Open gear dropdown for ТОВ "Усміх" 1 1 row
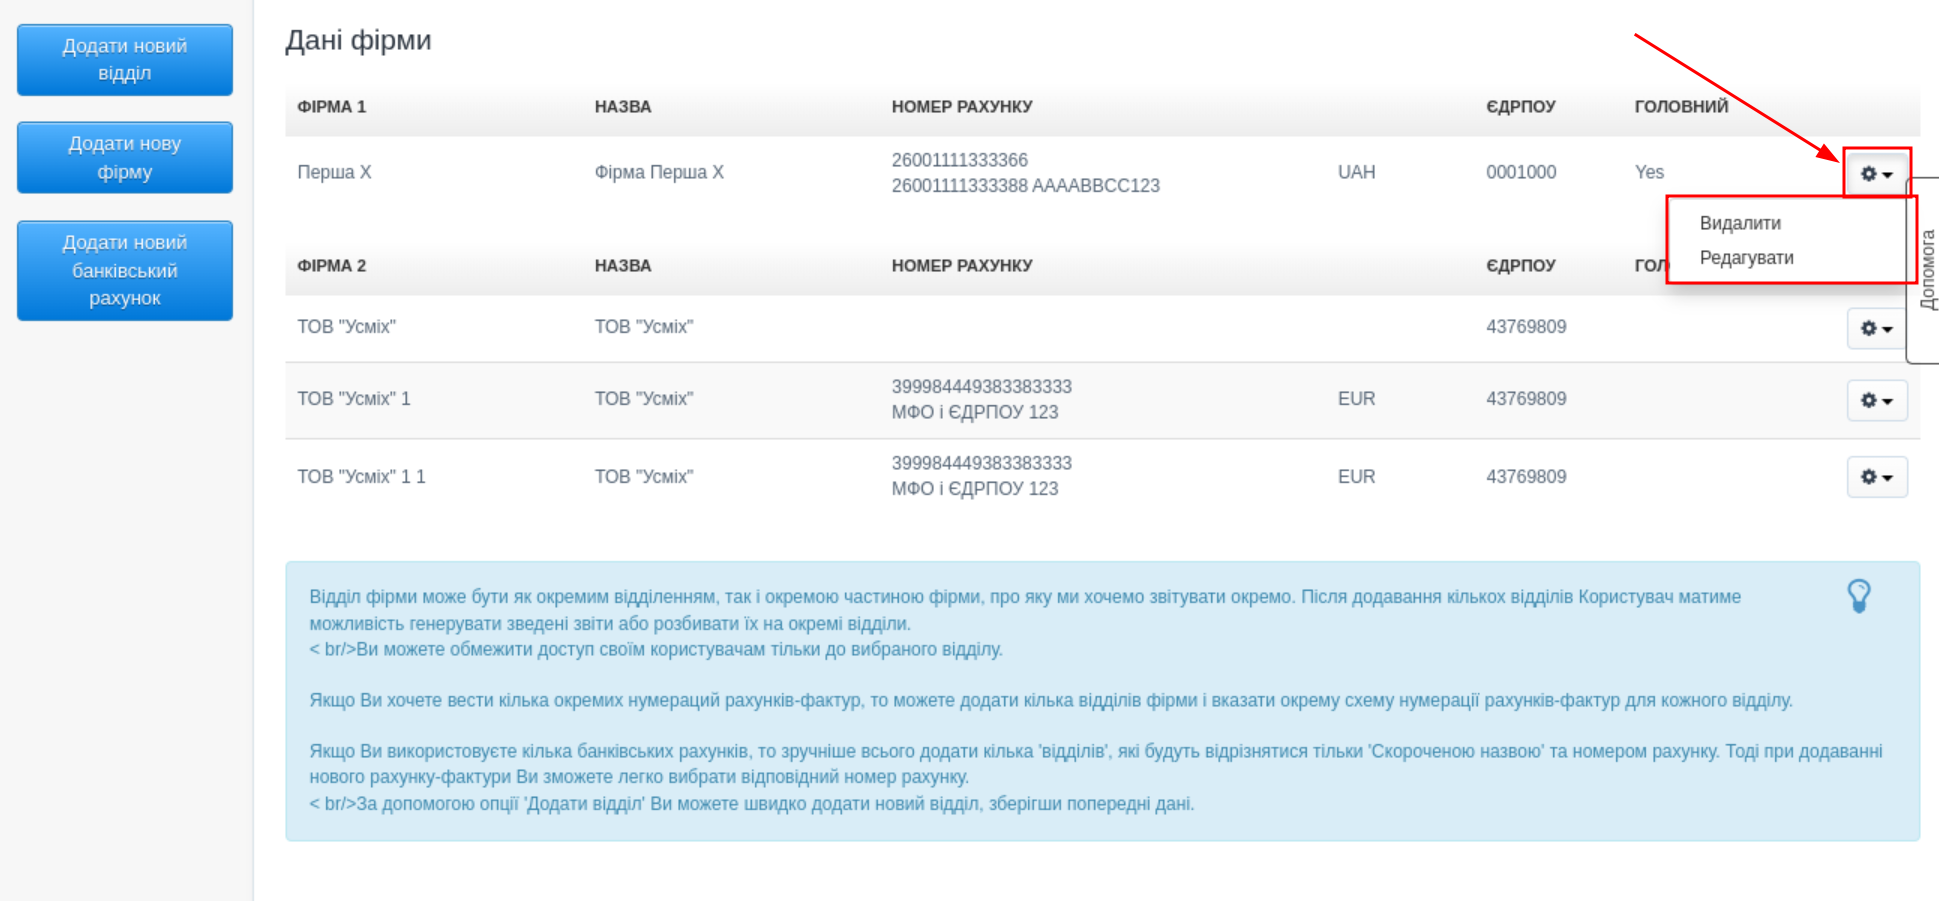 click(1876, 477)
